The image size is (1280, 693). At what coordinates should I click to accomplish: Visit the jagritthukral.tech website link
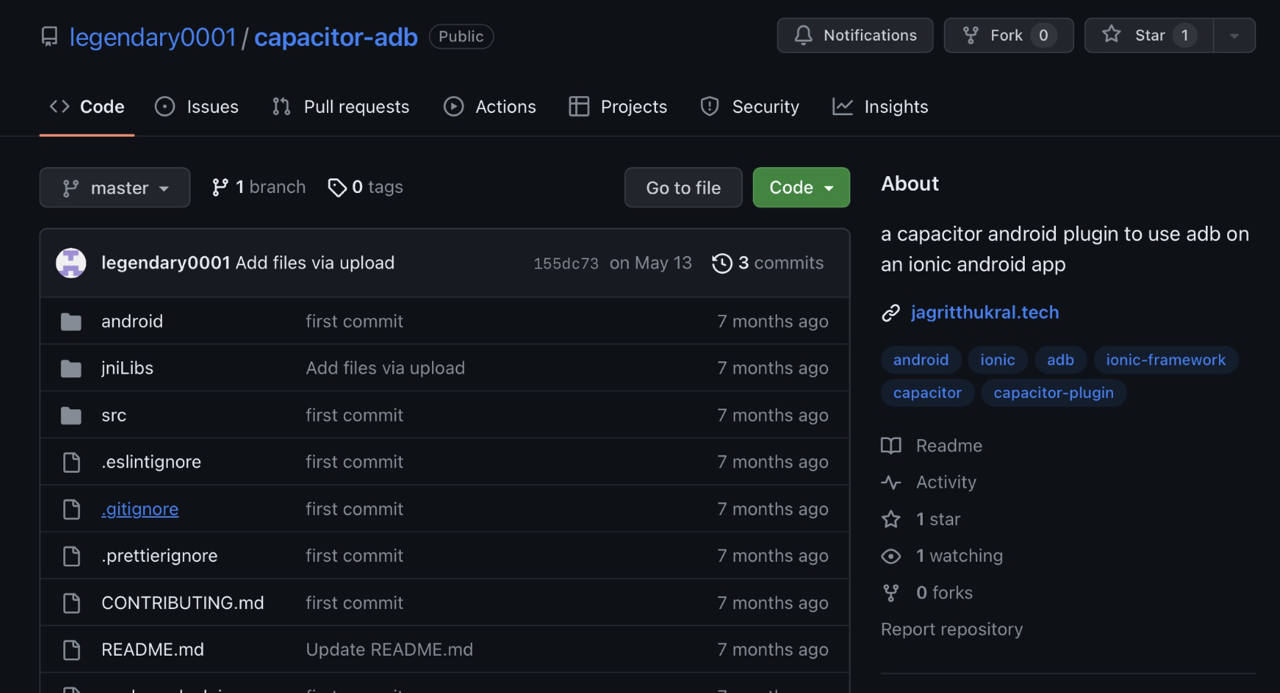985,313
